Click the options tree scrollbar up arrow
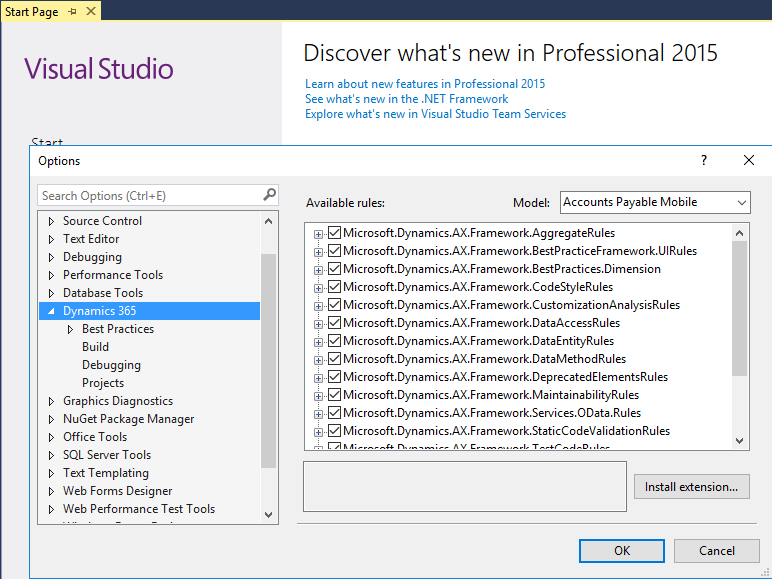Image resolution: width=772 pixels, height=579 pixels. [268, 221]
